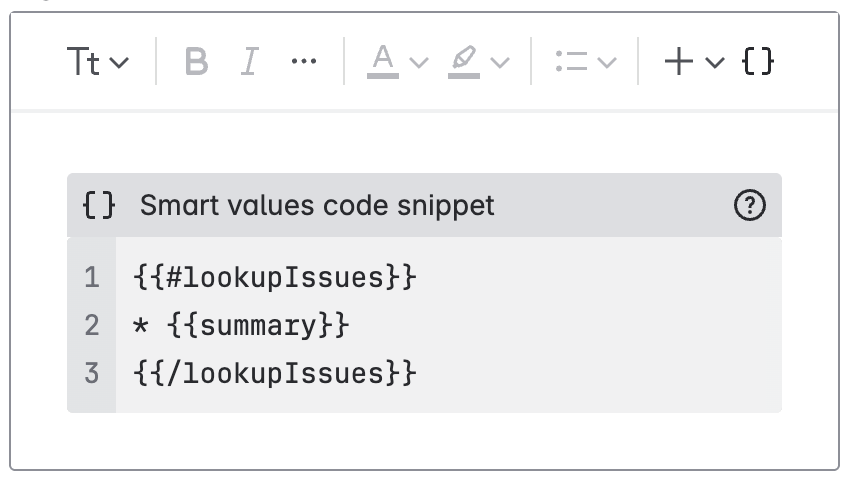The image size is (848, 482).
Task: Insert smart values with braces toolbar icon
Action: pos(758,62)
